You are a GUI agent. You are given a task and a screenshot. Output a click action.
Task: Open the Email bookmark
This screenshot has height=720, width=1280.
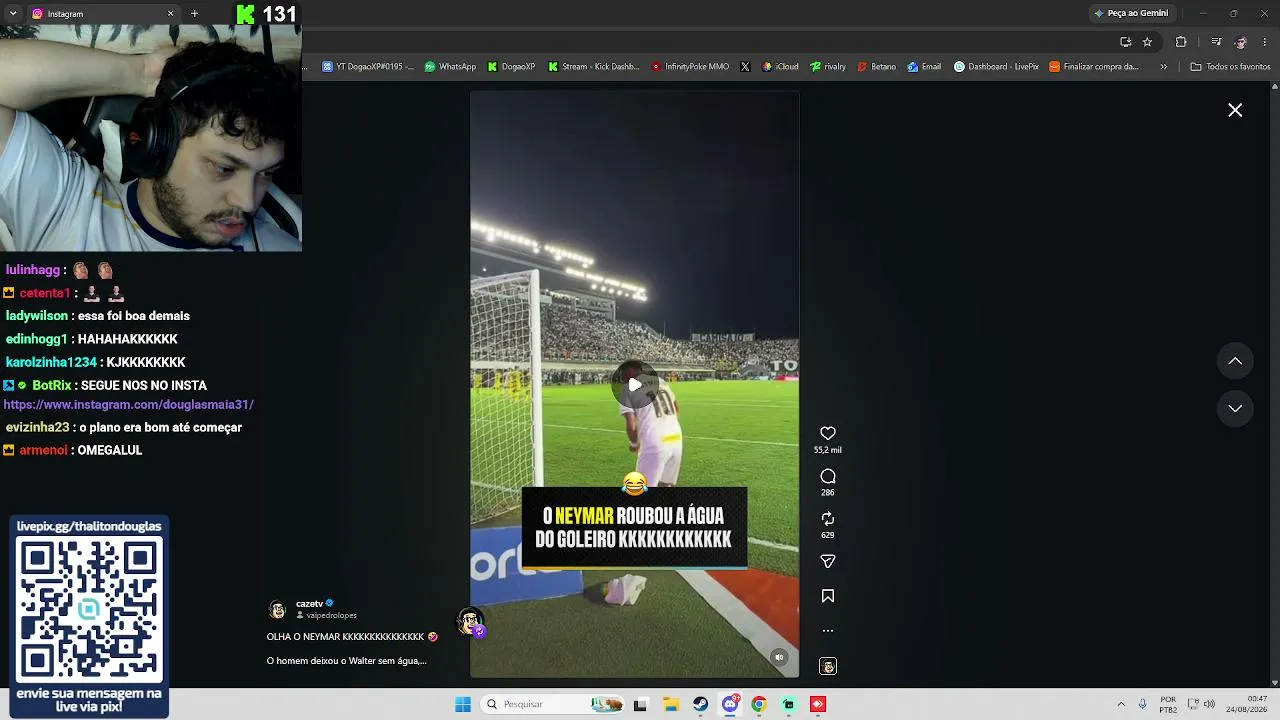tap(924, 67)
